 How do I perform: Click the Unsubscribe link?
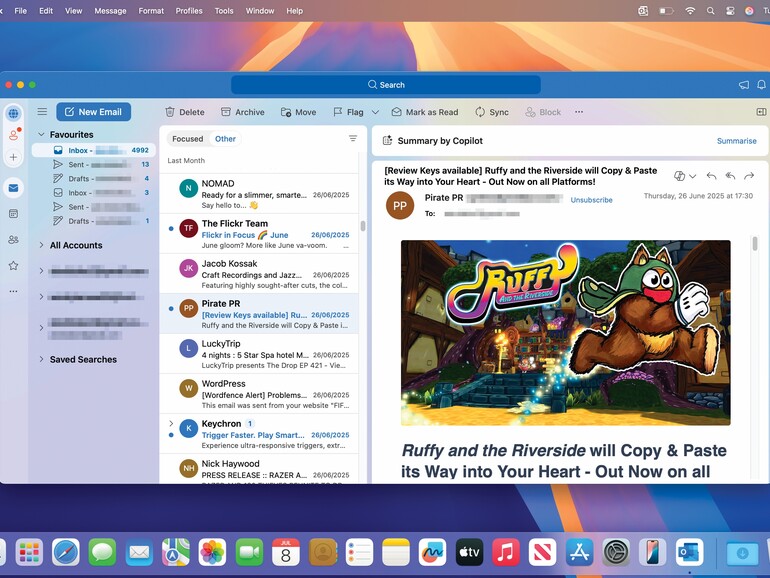(x=591, y=200)
